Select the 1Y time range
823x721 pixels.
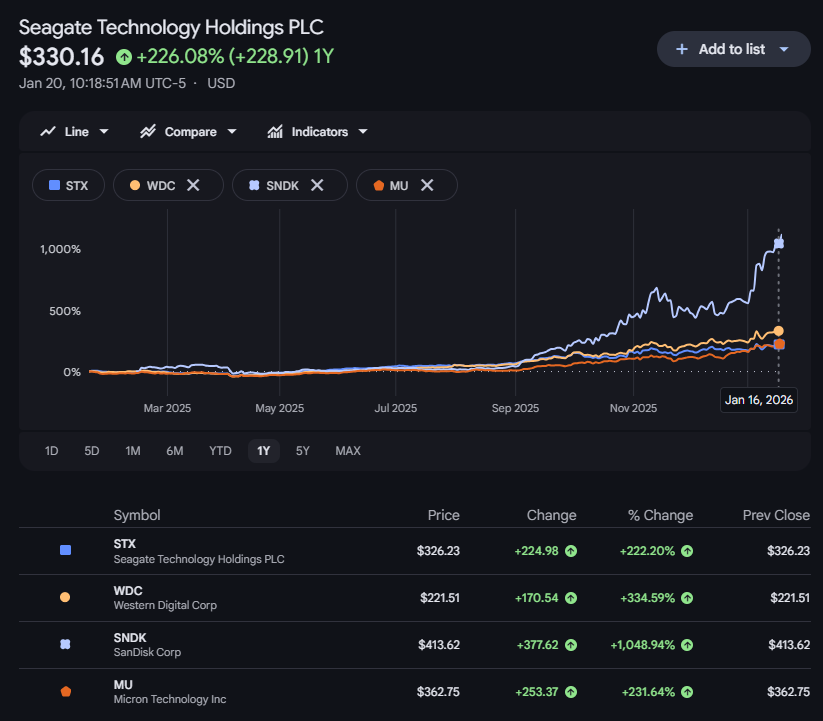point(263,451)
